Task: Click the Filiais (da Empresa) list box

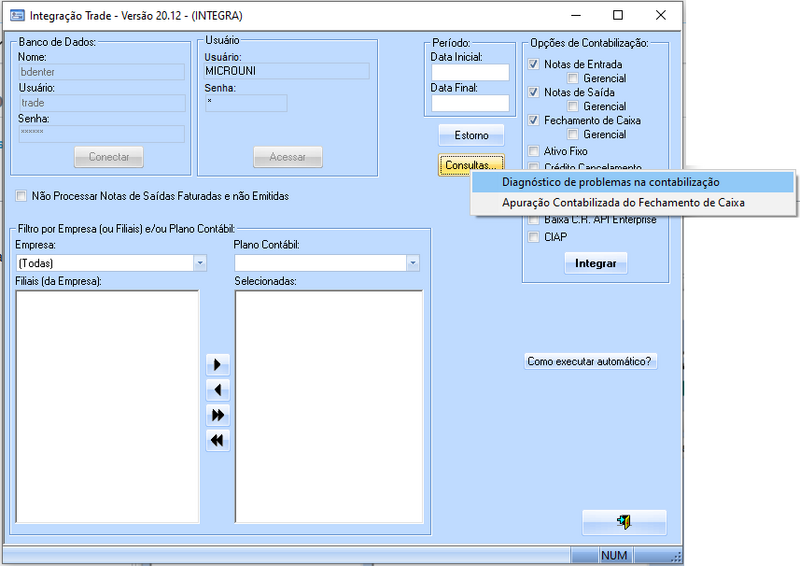Action: pyautogui.click(x=107, y=407)
